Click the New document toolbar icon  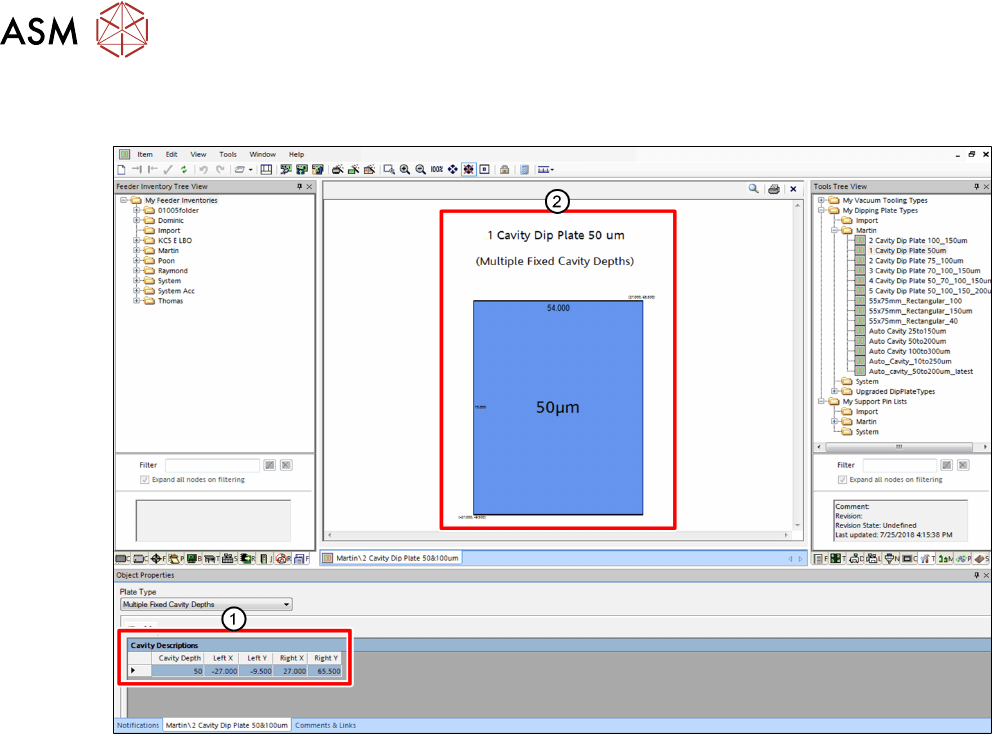(121, 170)
